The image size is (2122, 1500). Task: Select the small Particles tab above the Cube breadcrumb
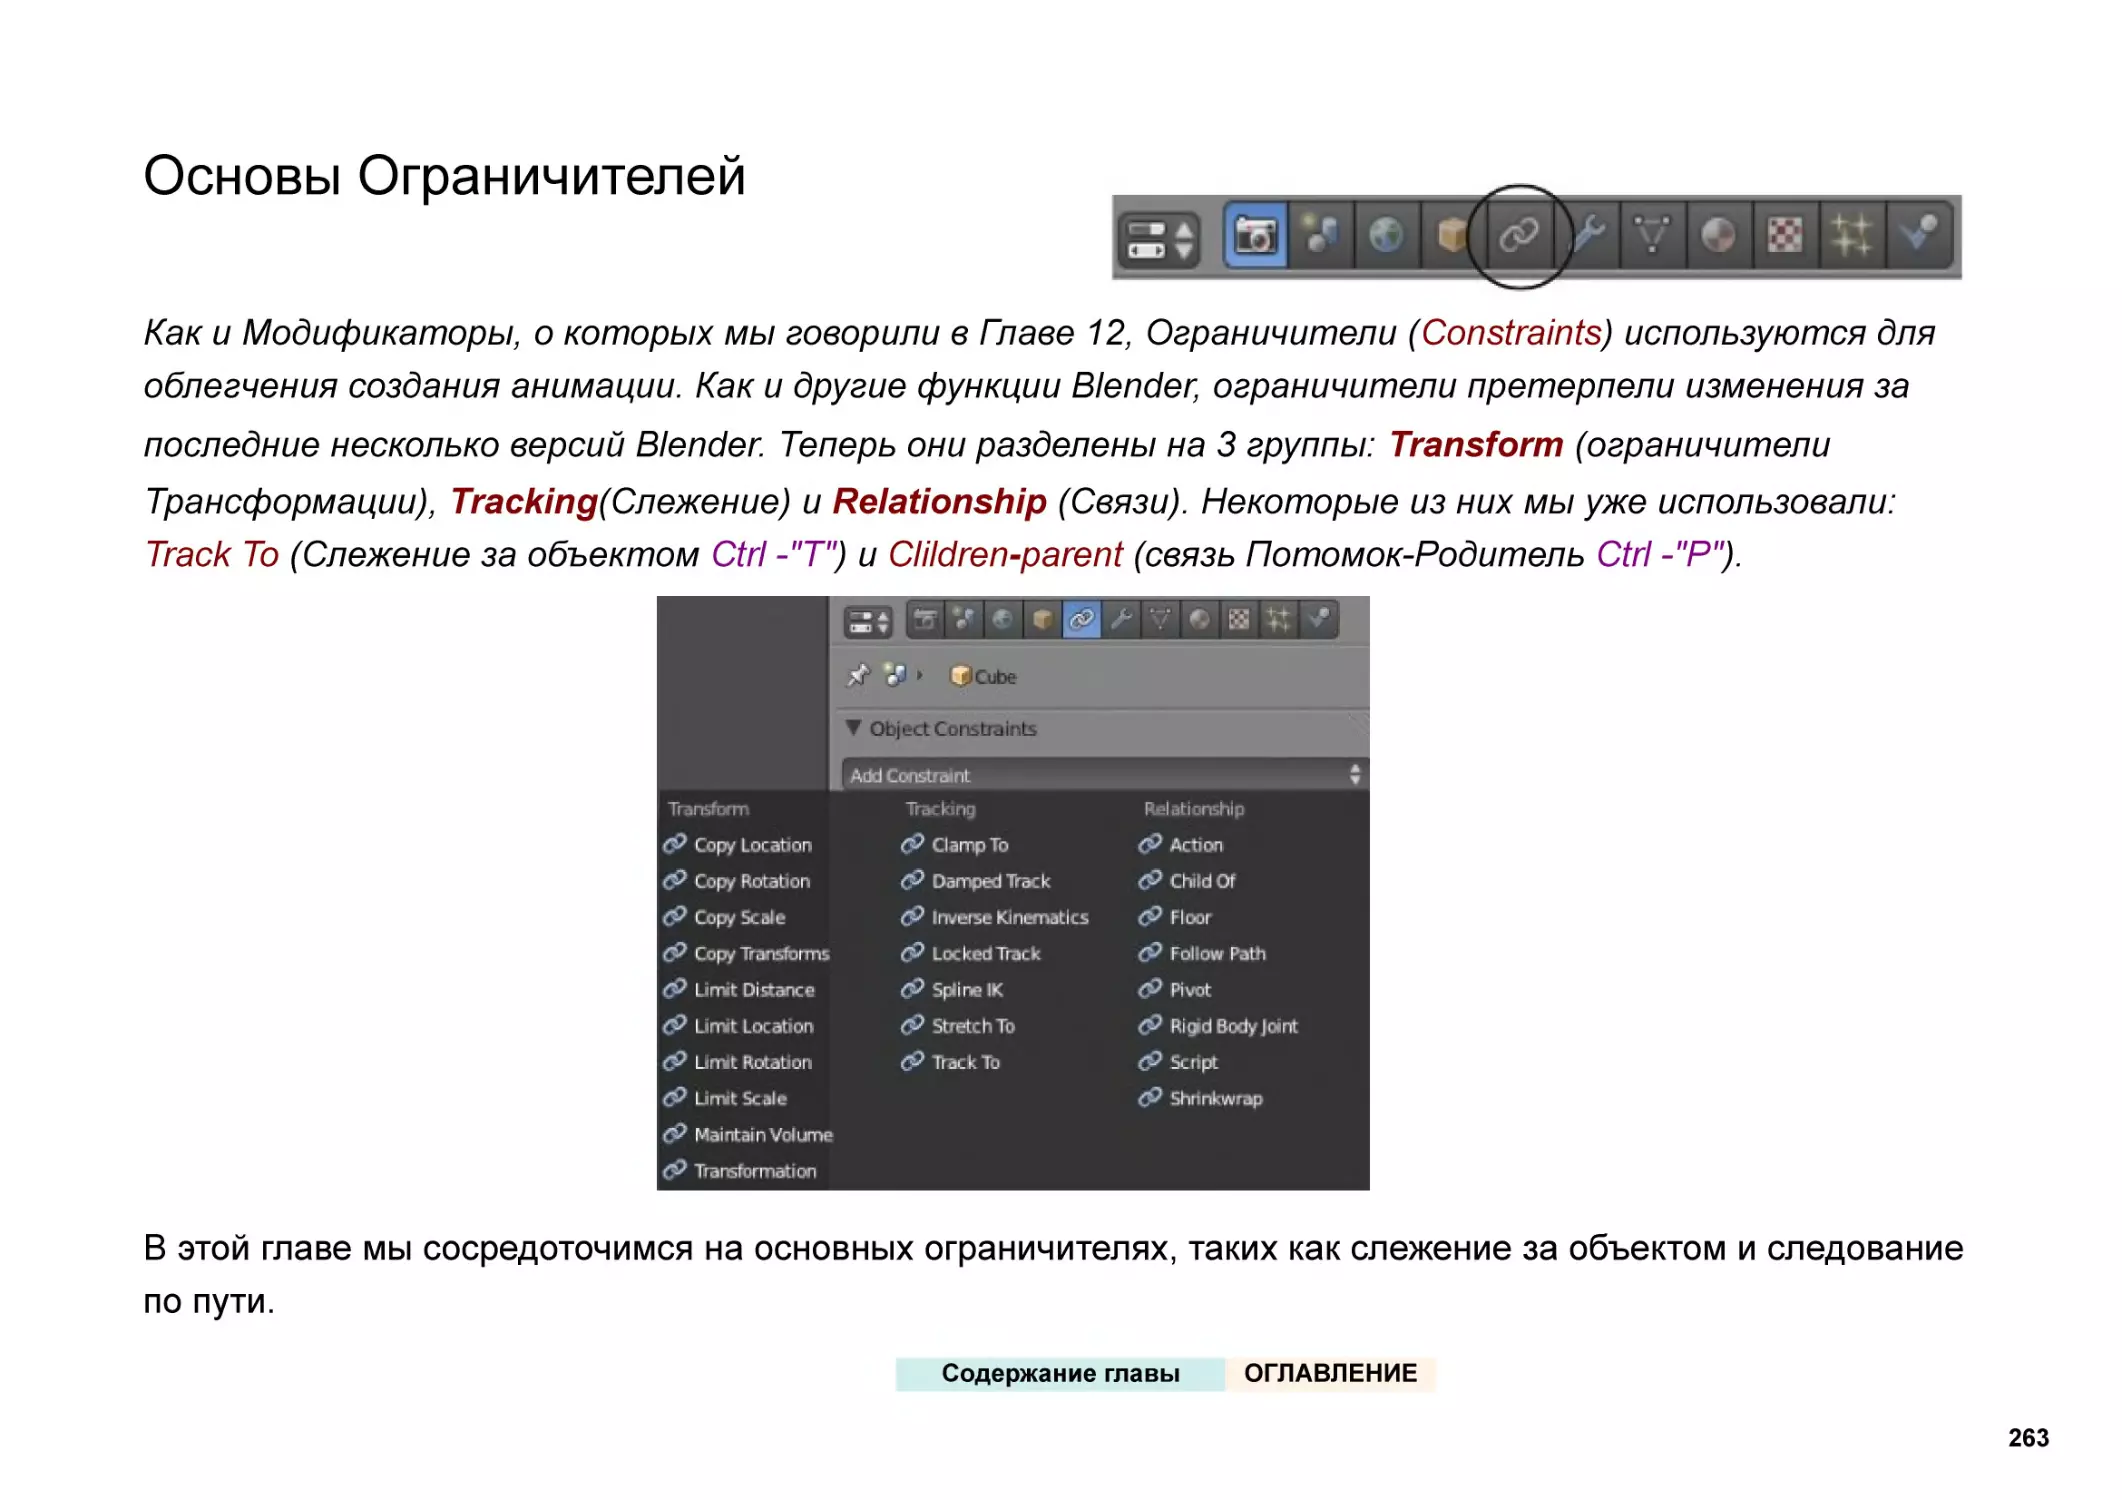coord(1278,620)
